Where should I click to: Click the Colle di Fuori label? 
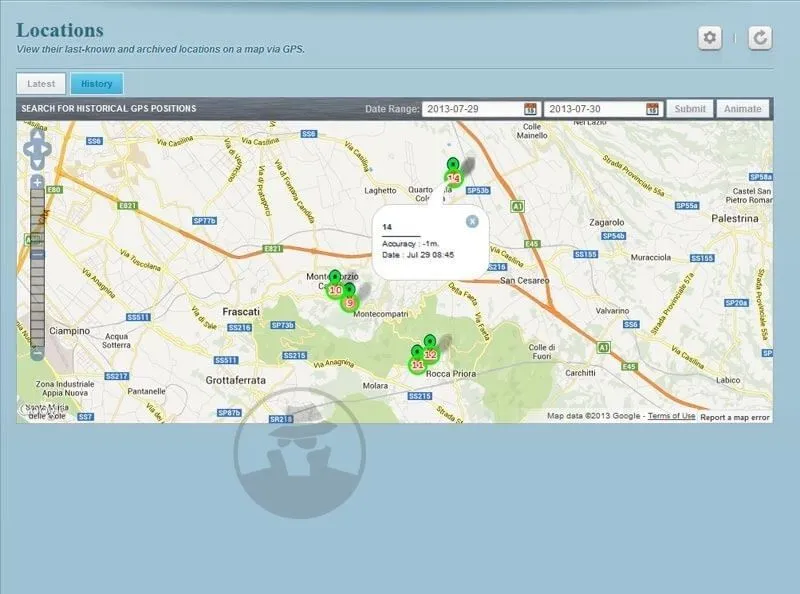(542, 352)
